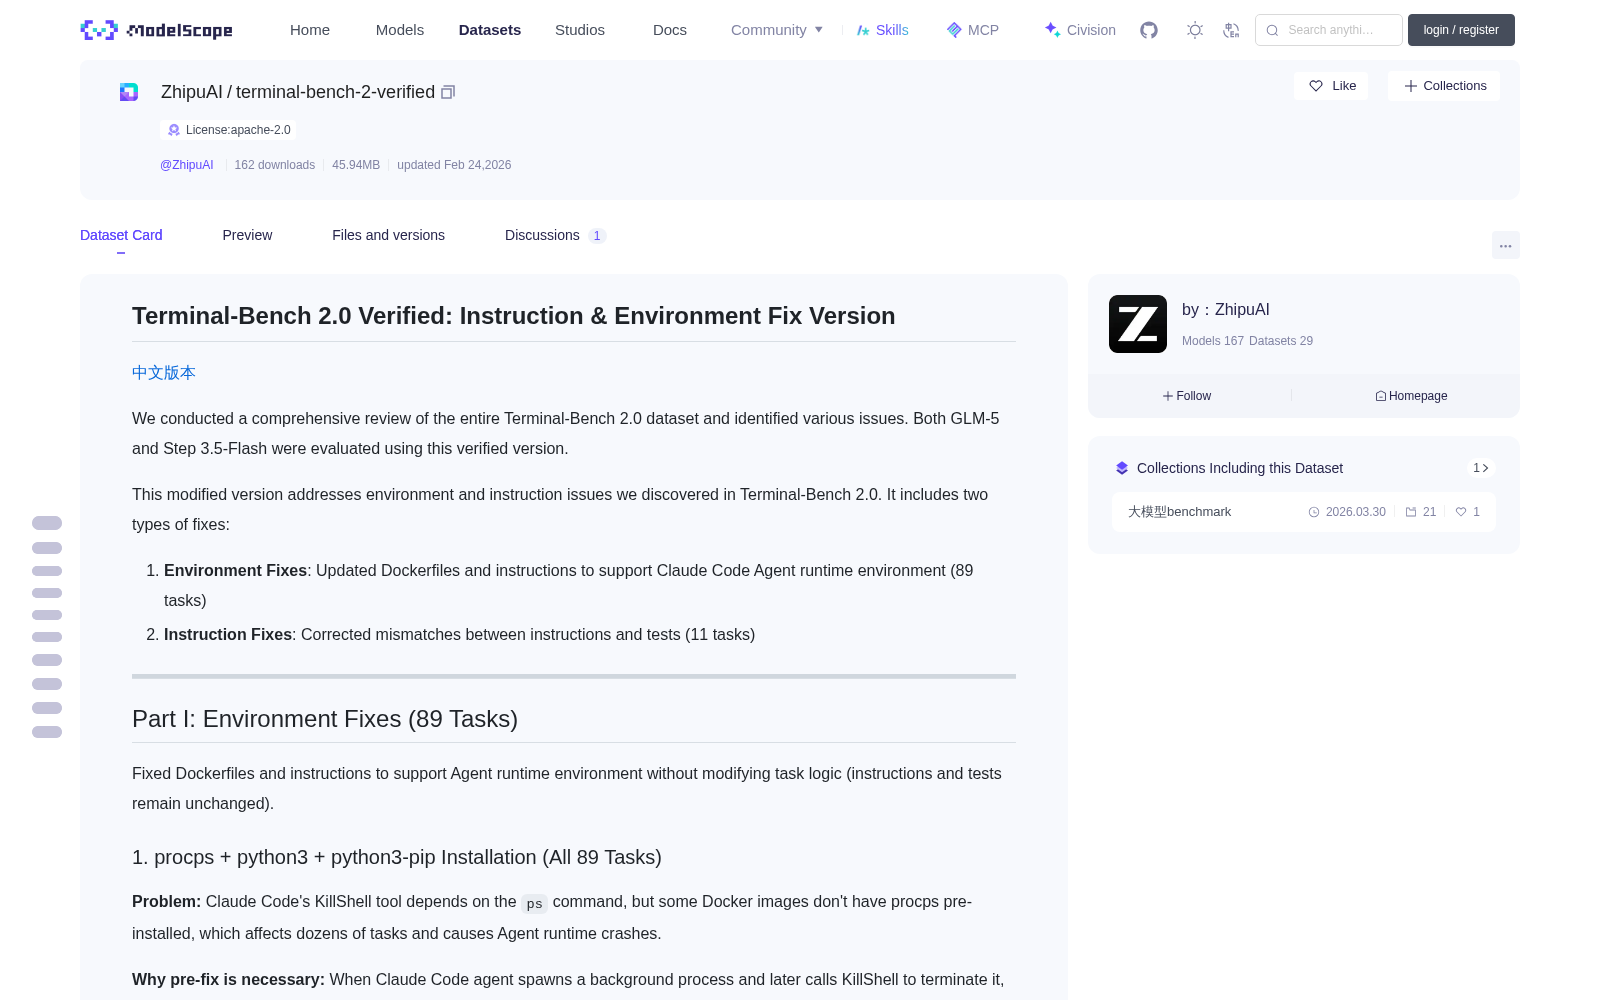Open the Skills link

[883, 30]
